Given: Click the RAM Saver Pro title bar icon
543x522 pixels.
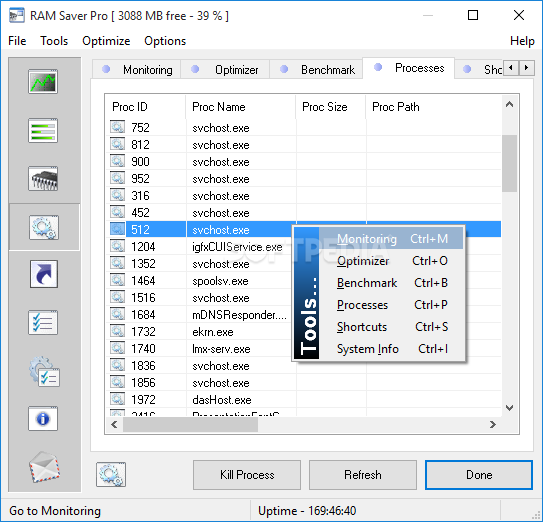Looking at the screenshot, I should [x=17, y=16].
